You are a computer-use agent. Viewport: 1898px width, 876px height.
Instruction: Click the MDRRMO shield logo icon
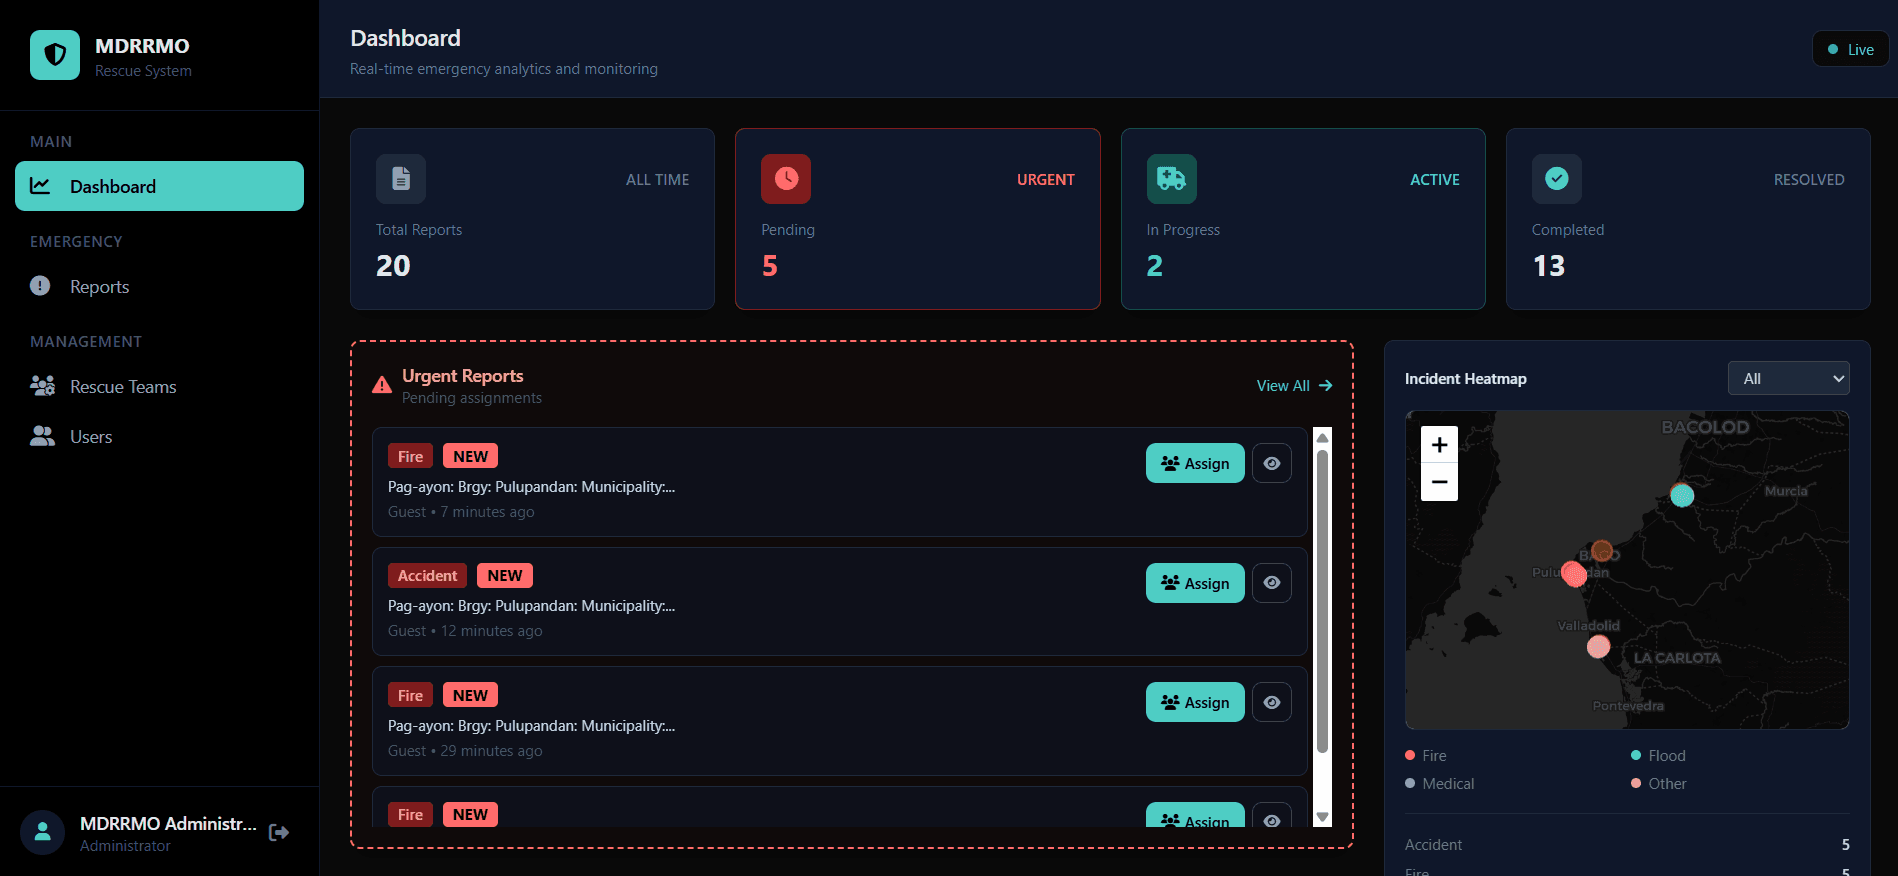55,55
